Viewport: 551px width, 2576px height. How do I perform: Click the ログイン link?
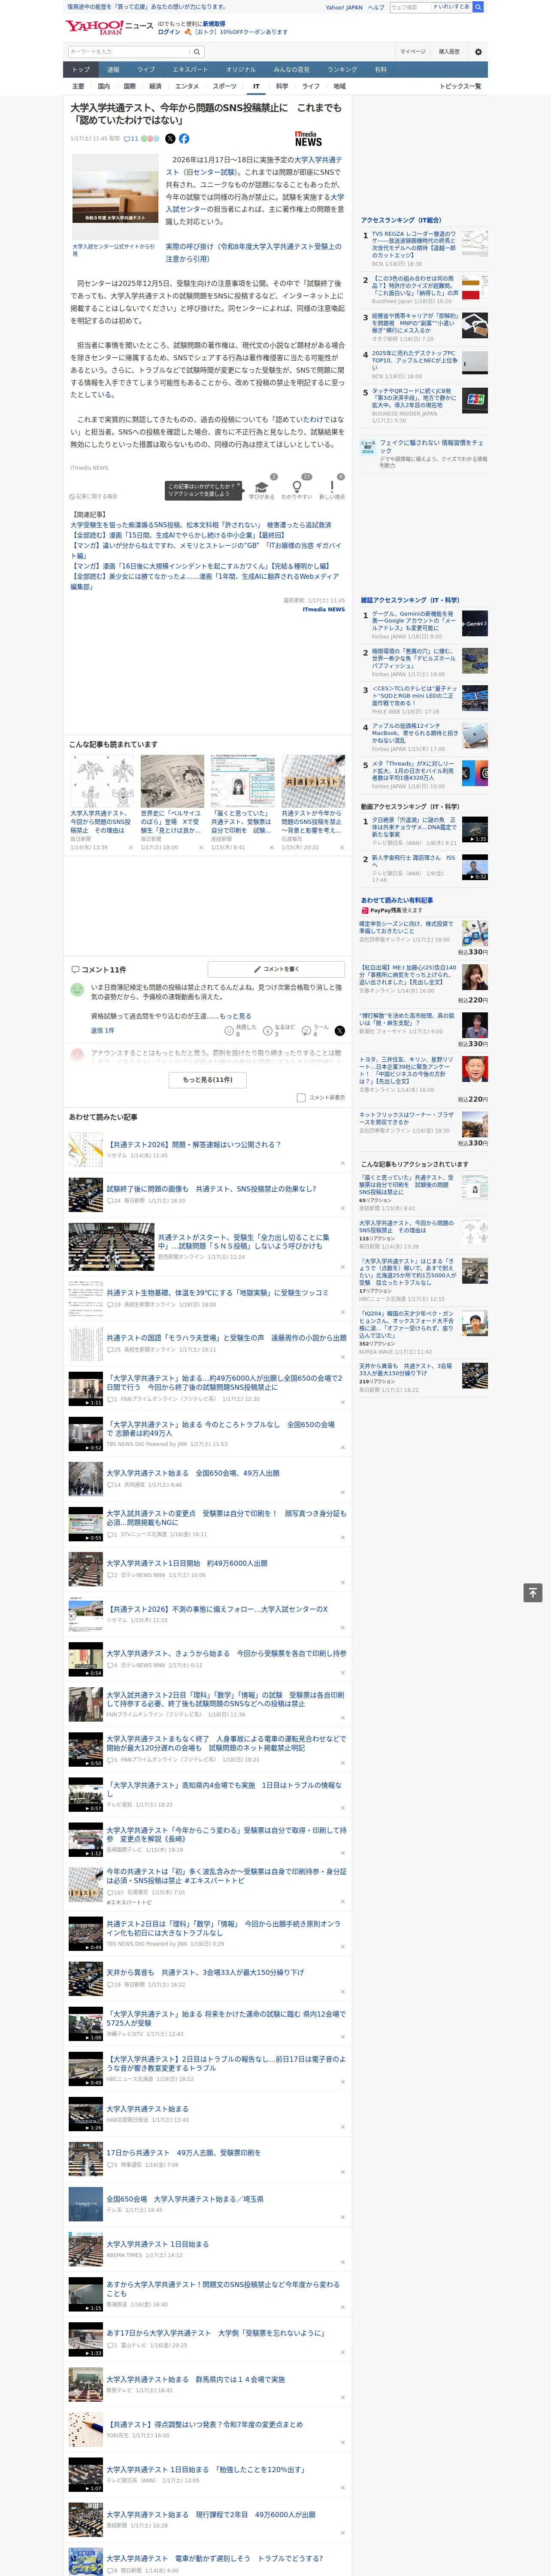169,32
